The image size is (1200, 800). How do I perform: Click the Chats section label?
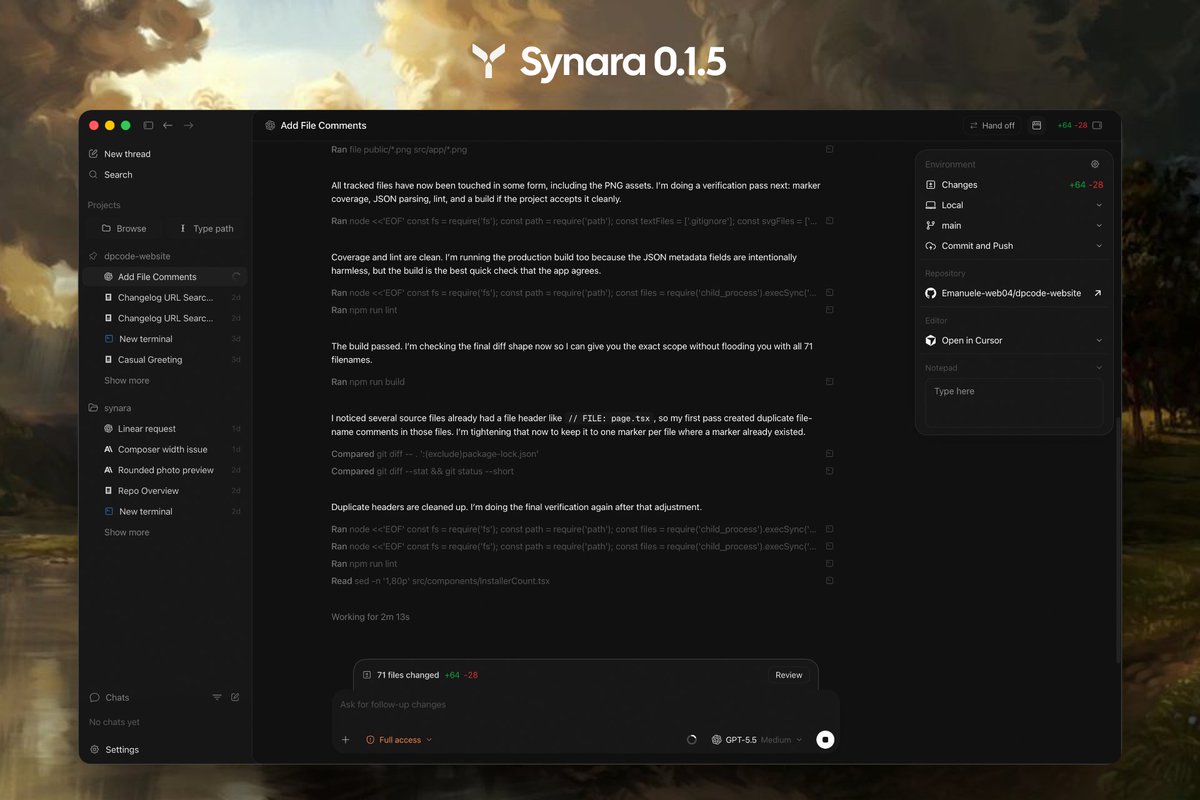pyautogui.click(x=117, y=697)
